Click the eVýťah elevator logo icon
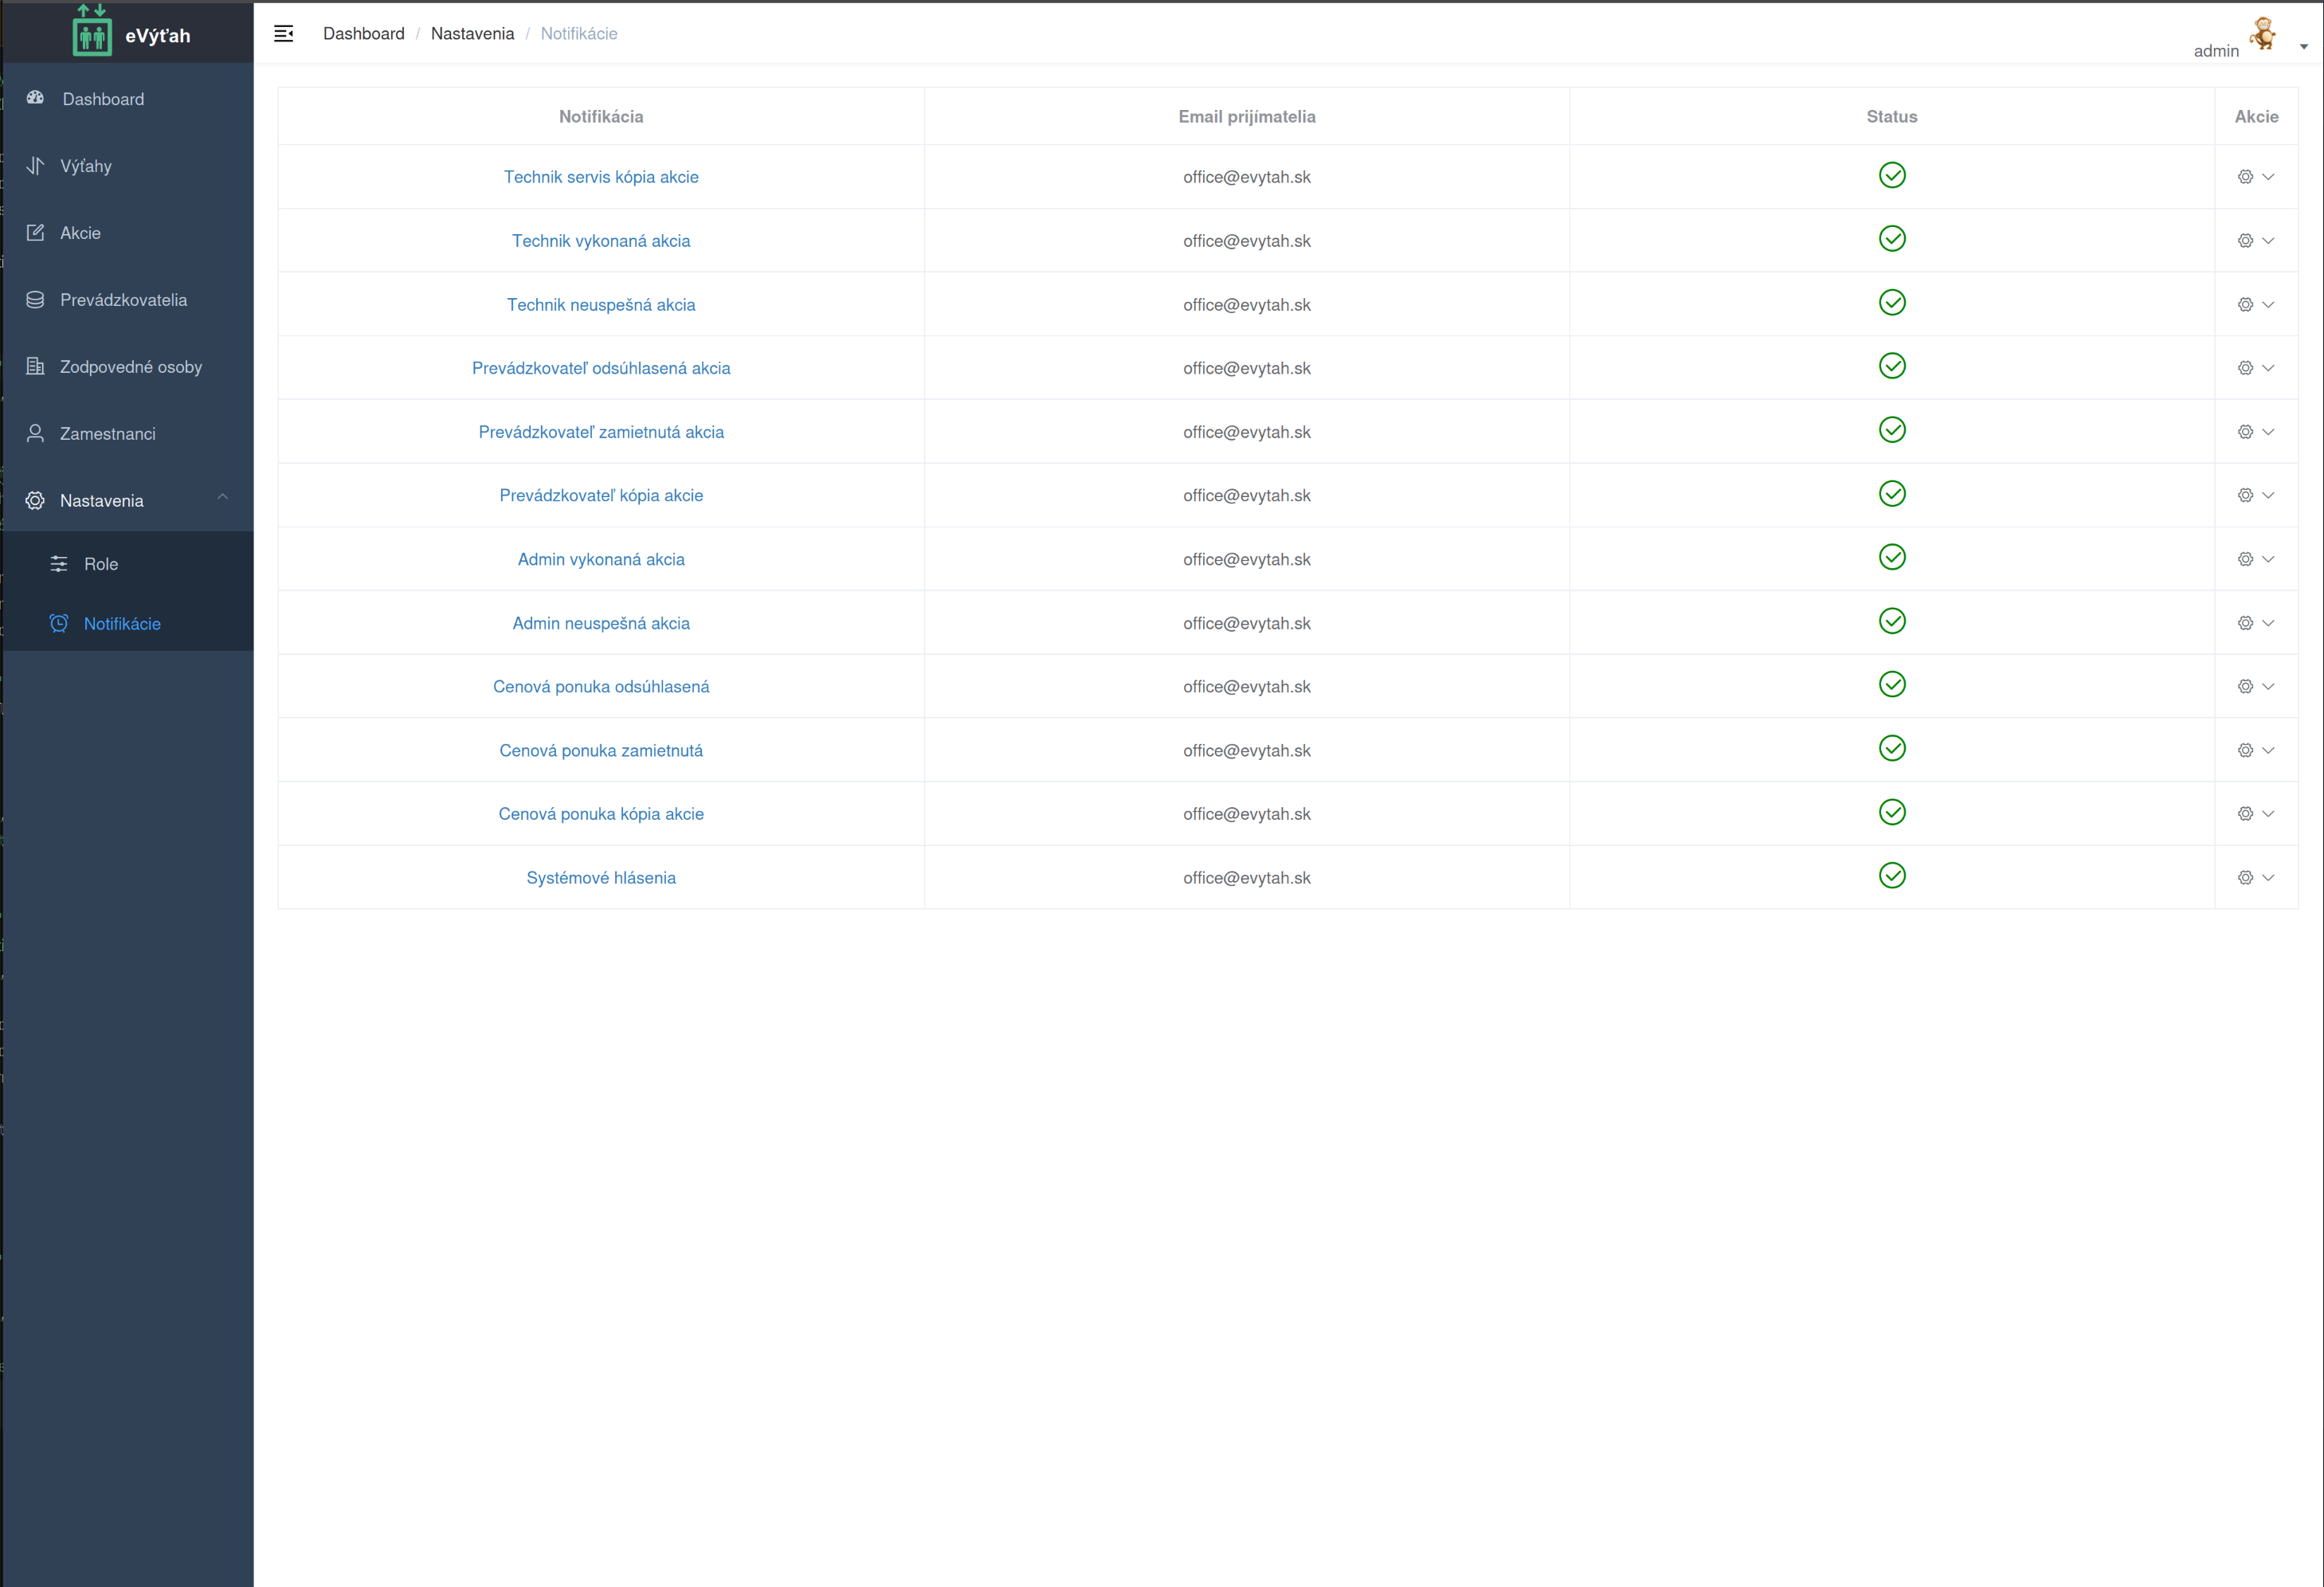Viewport: 2324px width, 1587px height. click(92, 31)
